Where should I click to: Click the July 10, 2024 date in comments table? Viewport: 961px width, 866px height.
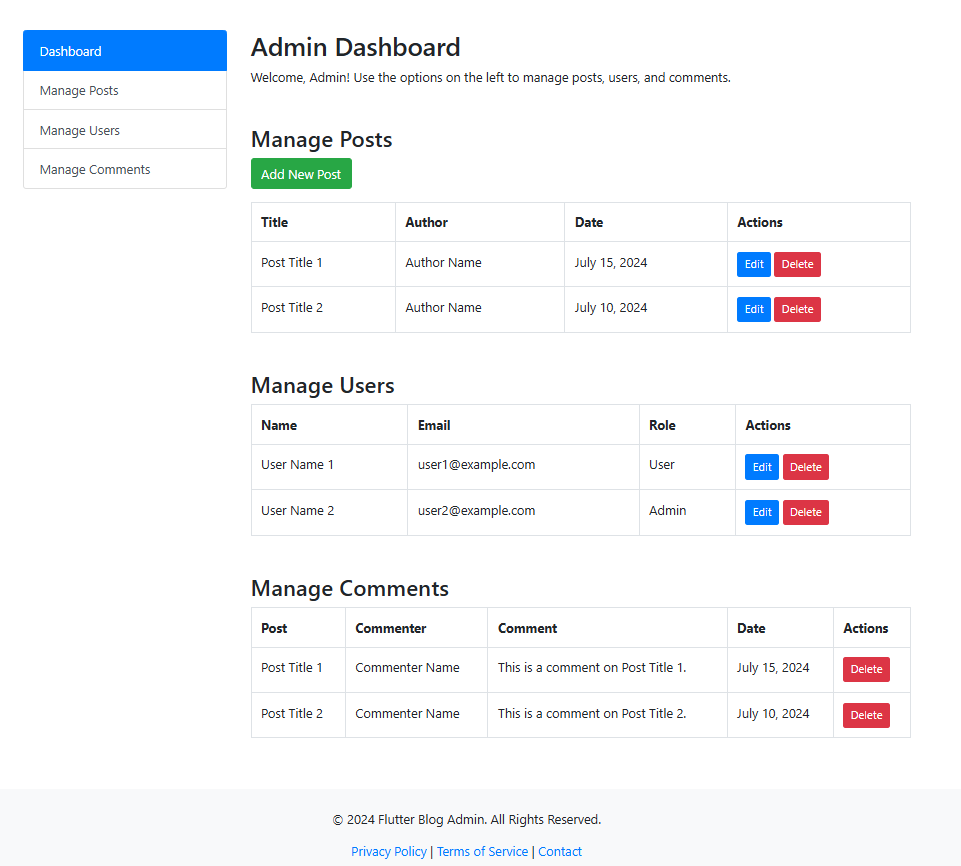(773, 713)
